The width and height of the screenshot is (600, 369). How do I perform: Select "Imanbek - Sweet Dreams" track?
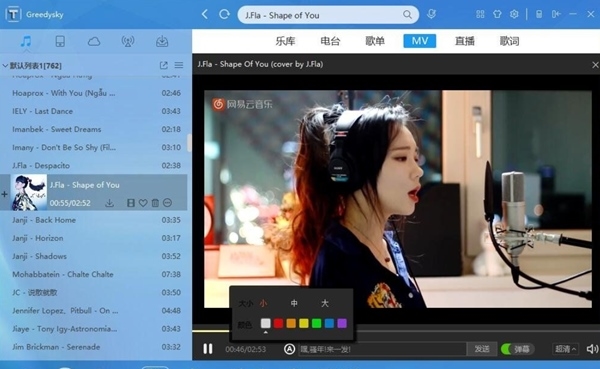point(94,129)
